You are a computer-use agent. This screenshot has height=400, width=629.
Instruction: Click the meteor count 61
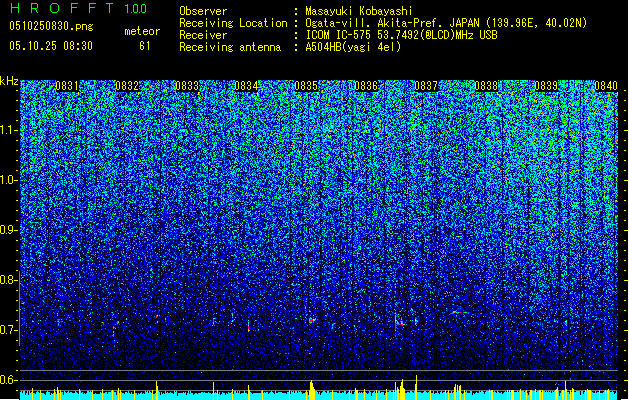tap(145, 46)
